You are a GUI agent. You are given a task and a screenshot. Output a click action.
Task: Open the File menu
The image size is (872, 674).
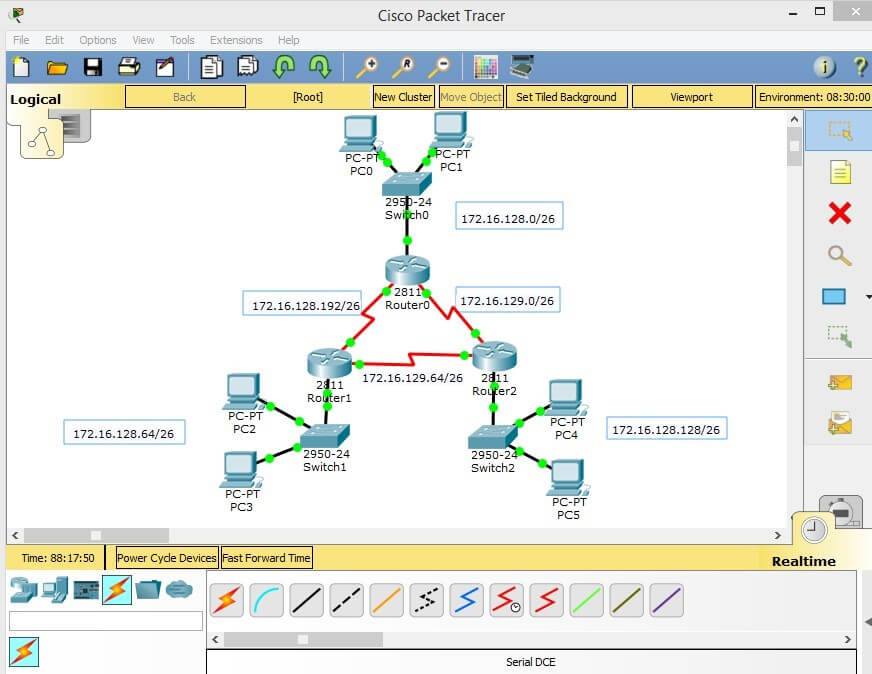tap(21, 40)
